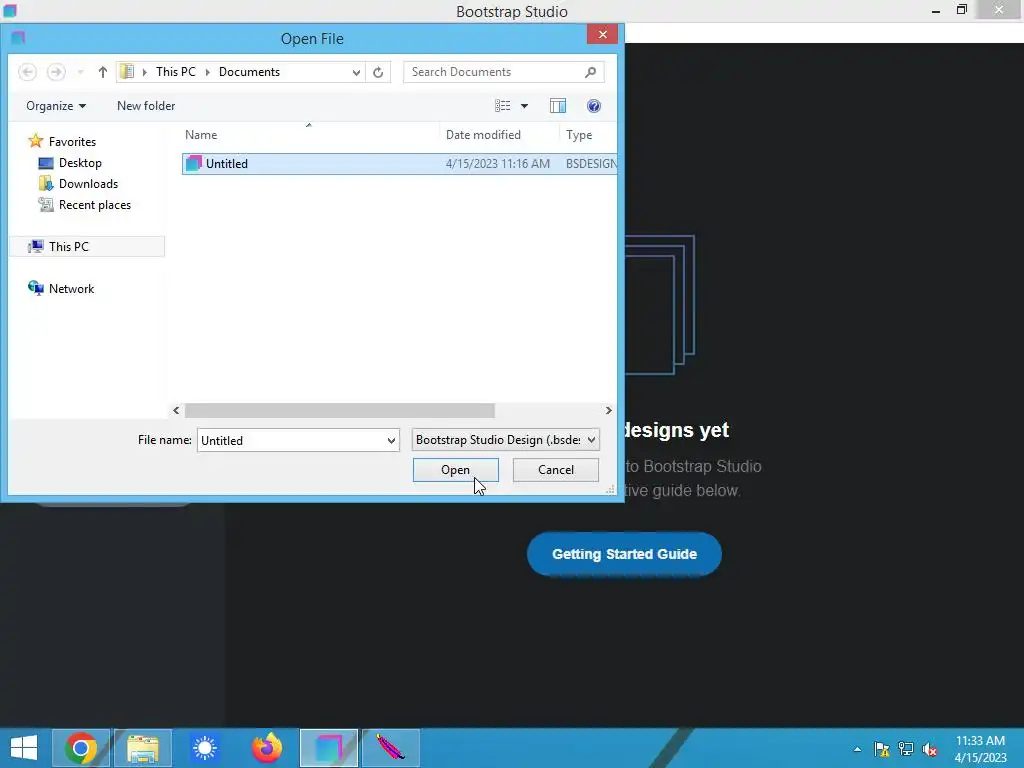Screen dimensions: 1024x768
Task: Open feather icon app in taskbar
Action: pyautogui.click(x=391, y=748)
